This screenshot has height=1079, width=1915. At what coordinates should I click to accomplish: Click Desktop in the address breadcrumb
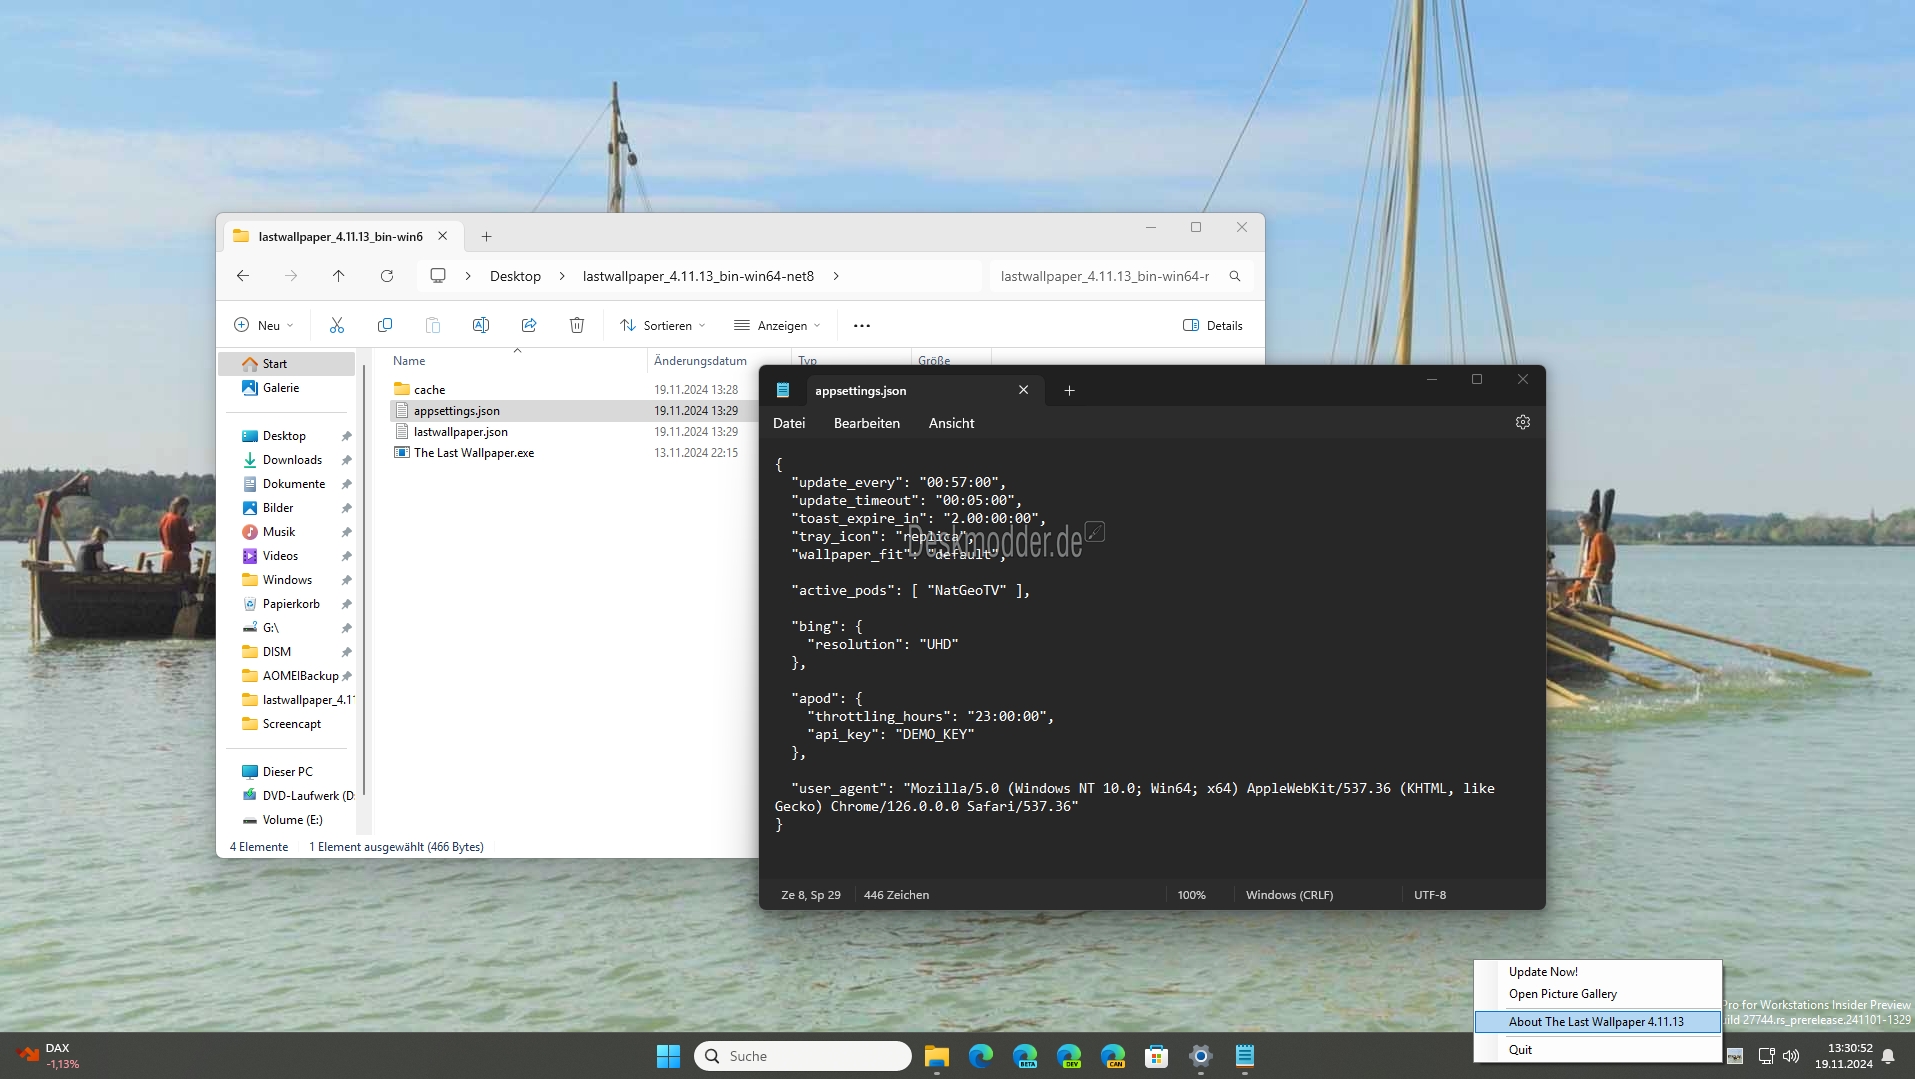(x=515, y=276)
